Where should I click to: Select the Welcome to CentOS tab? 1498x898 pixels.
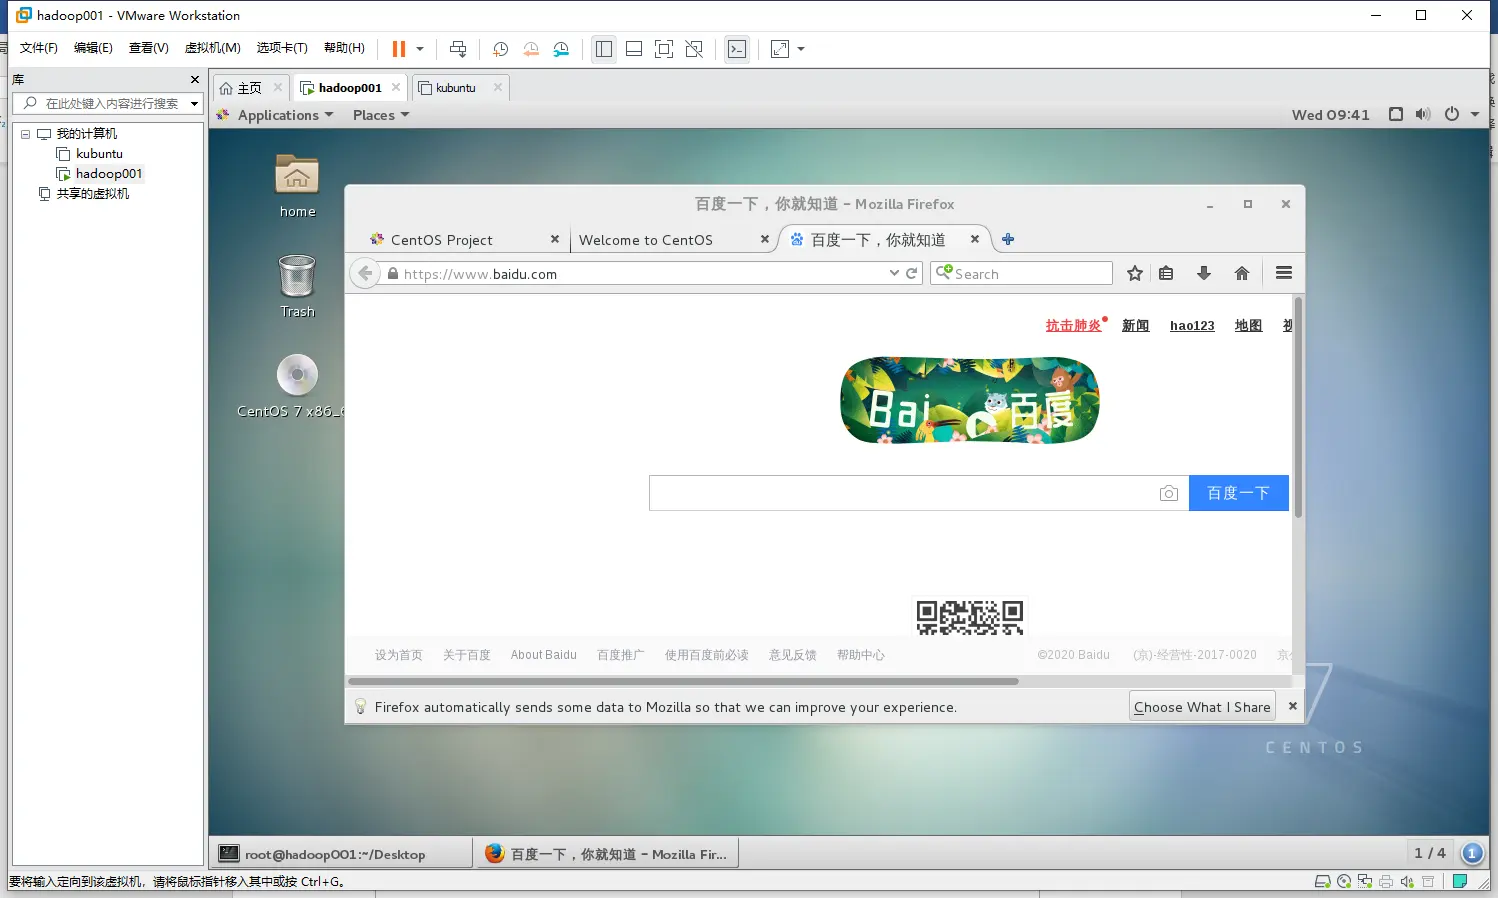[x=646, y=240]
